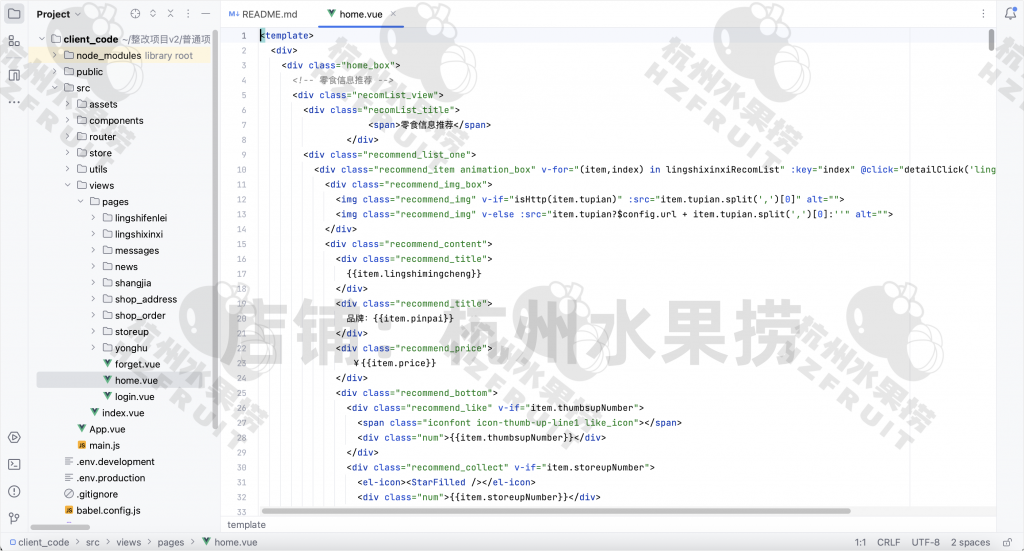
Task: Expand the node_modules folder
Action: pos(55,56)
